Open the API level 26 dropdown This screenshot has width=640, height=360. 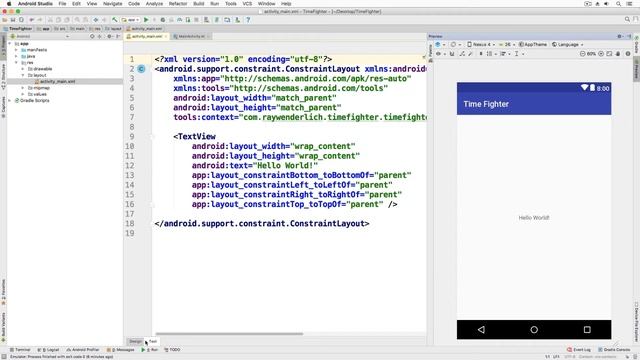[507, 44]
